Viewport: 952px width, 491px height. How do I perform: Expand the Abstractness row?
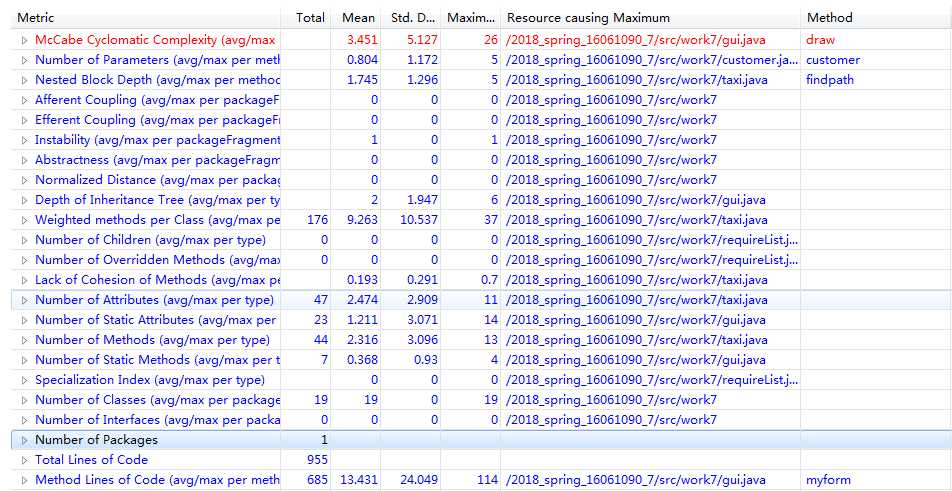pos(24,160)
